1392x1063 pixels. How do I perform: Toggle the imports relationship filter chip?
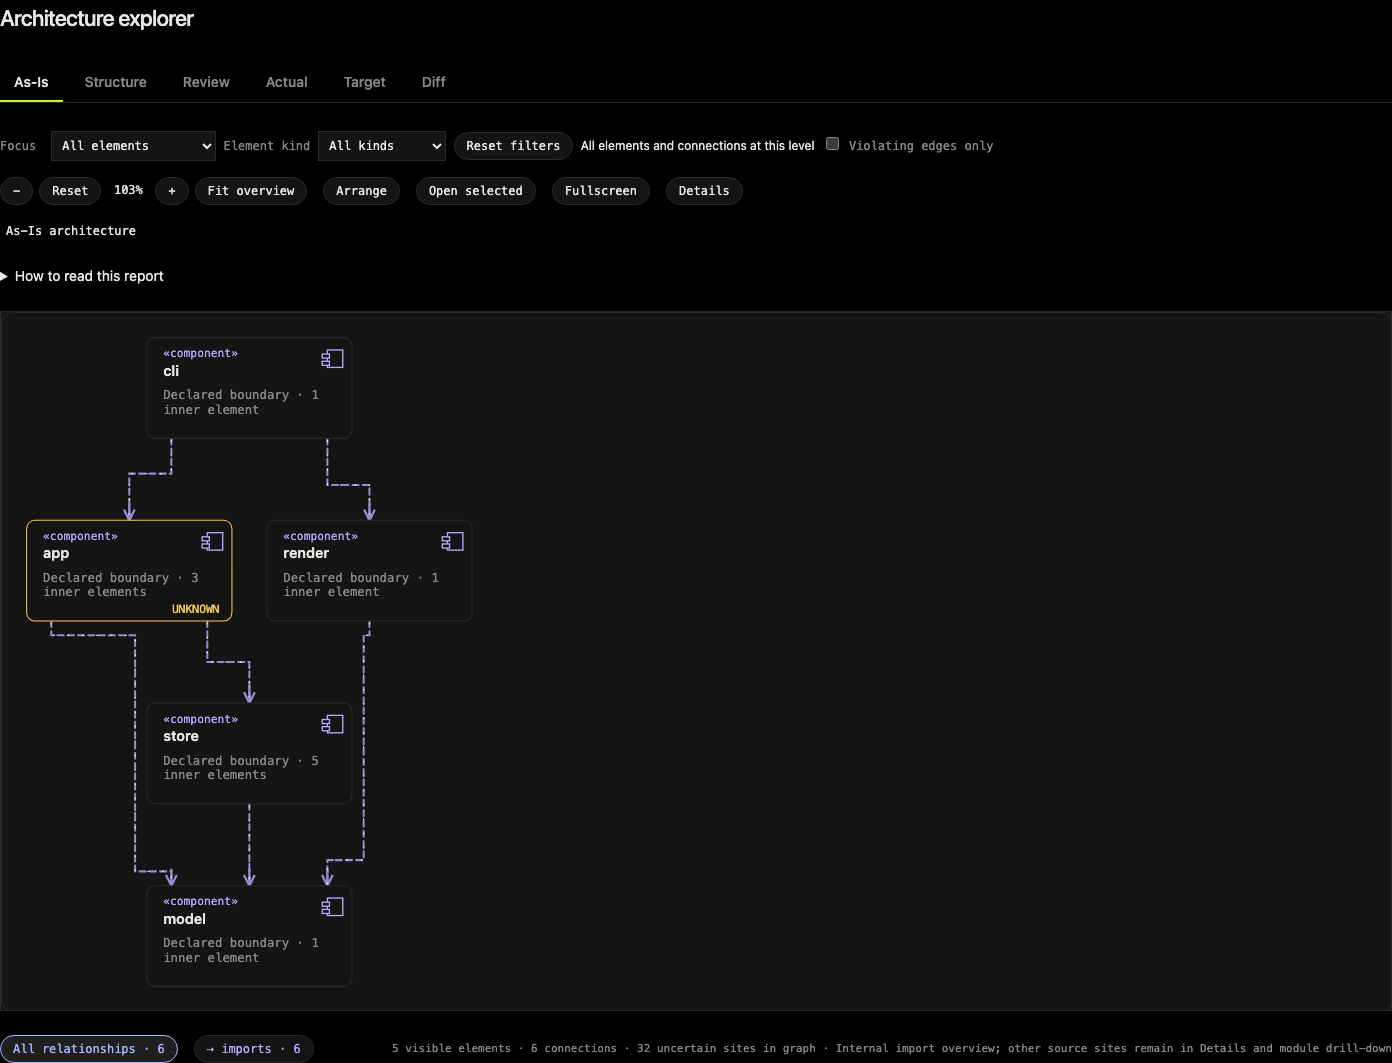point(253,1049)
